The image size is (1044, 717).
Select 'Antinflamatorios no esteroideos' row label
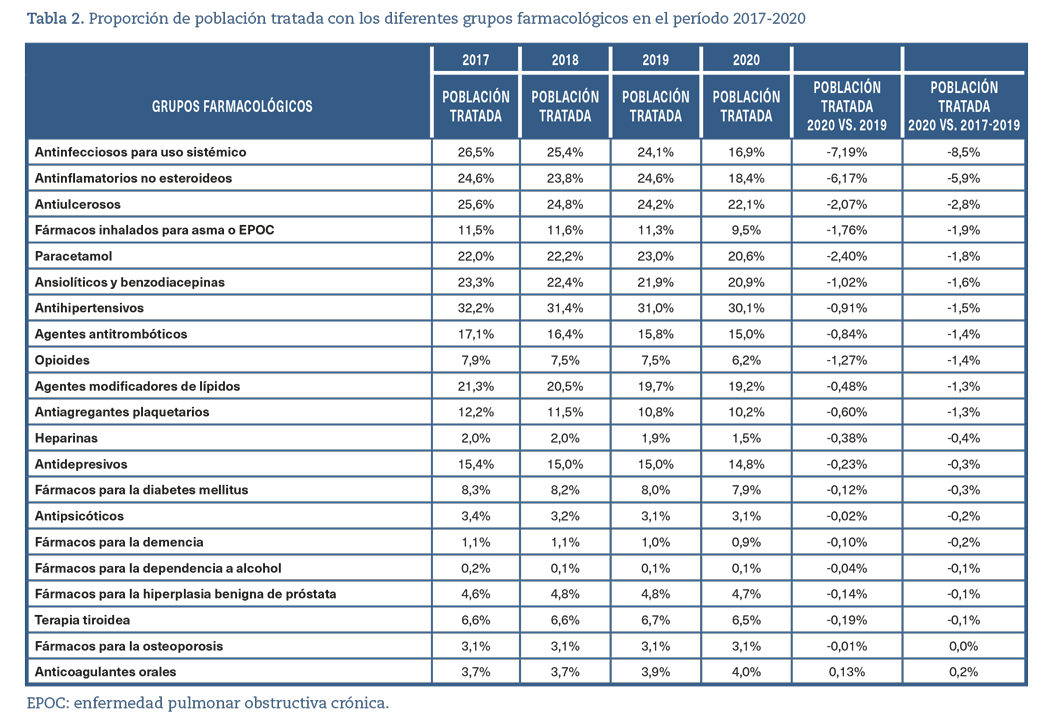point(133,178)
